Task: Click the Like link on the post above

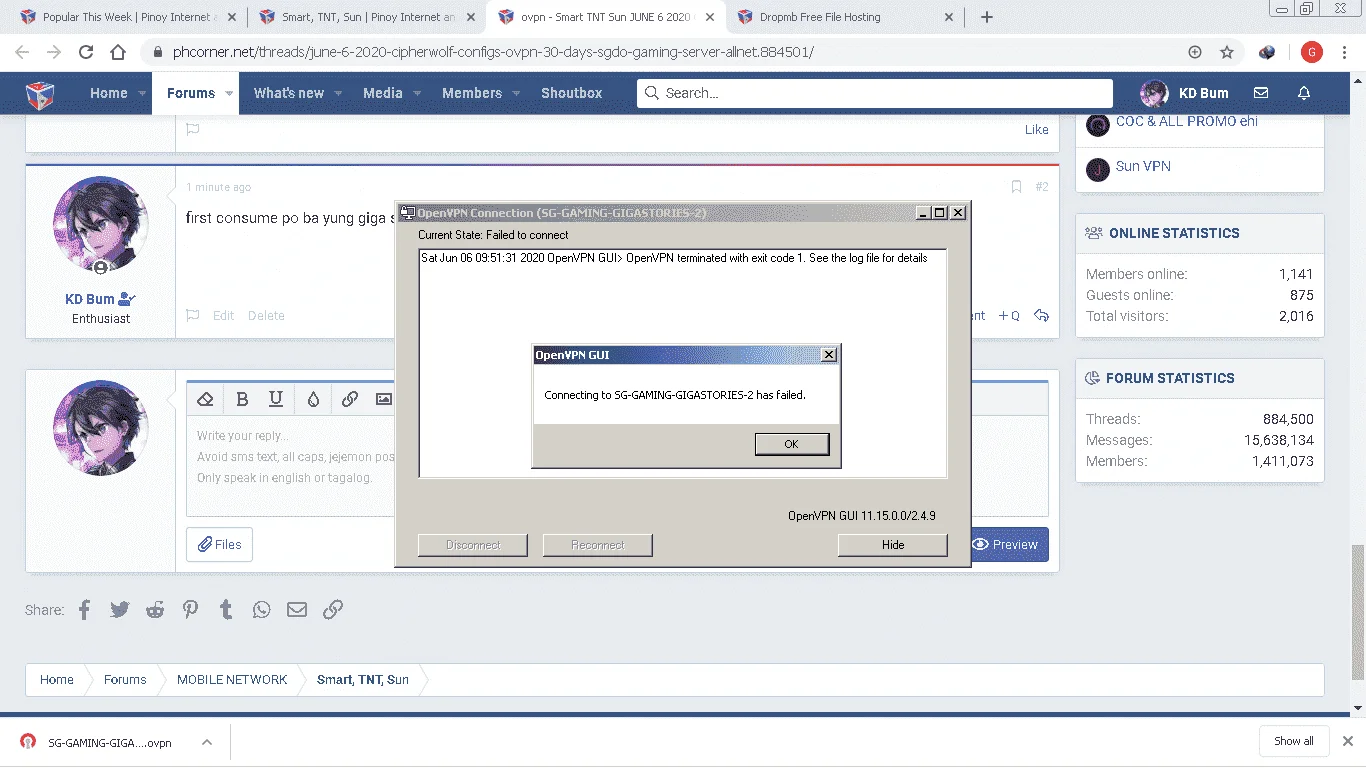Action: pos(1037,130)
